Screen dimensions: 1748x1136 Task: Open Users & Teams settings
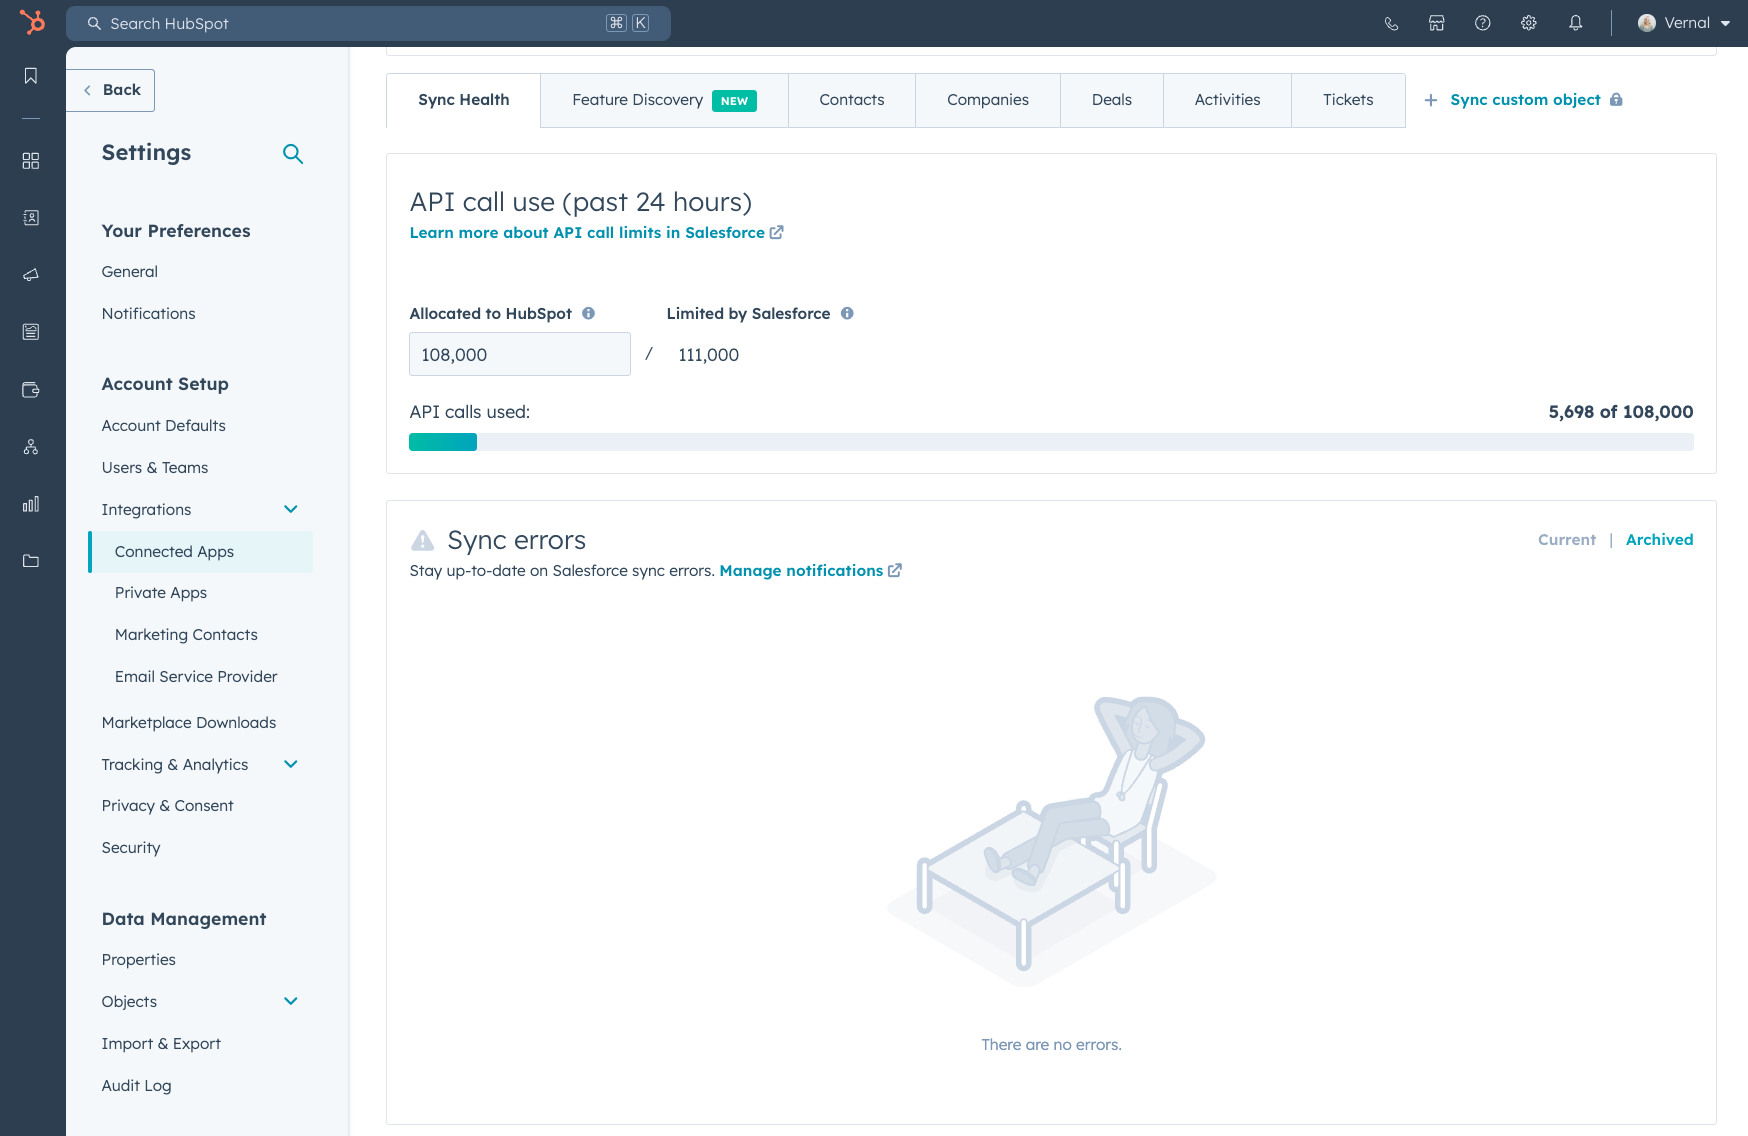(x=155, y=468)
